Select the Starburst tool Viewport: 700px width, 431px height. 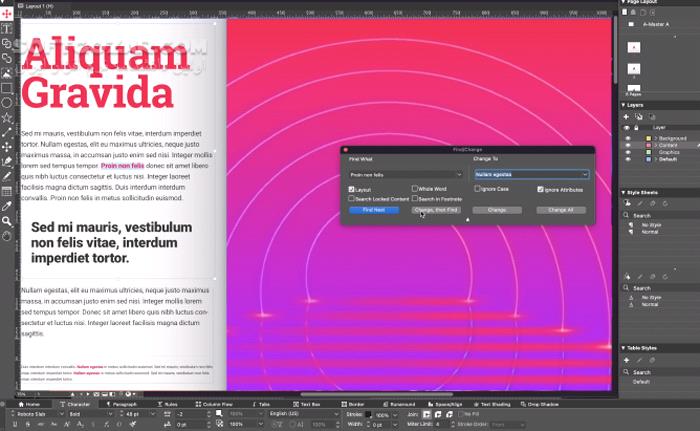[x=7, y=118]
